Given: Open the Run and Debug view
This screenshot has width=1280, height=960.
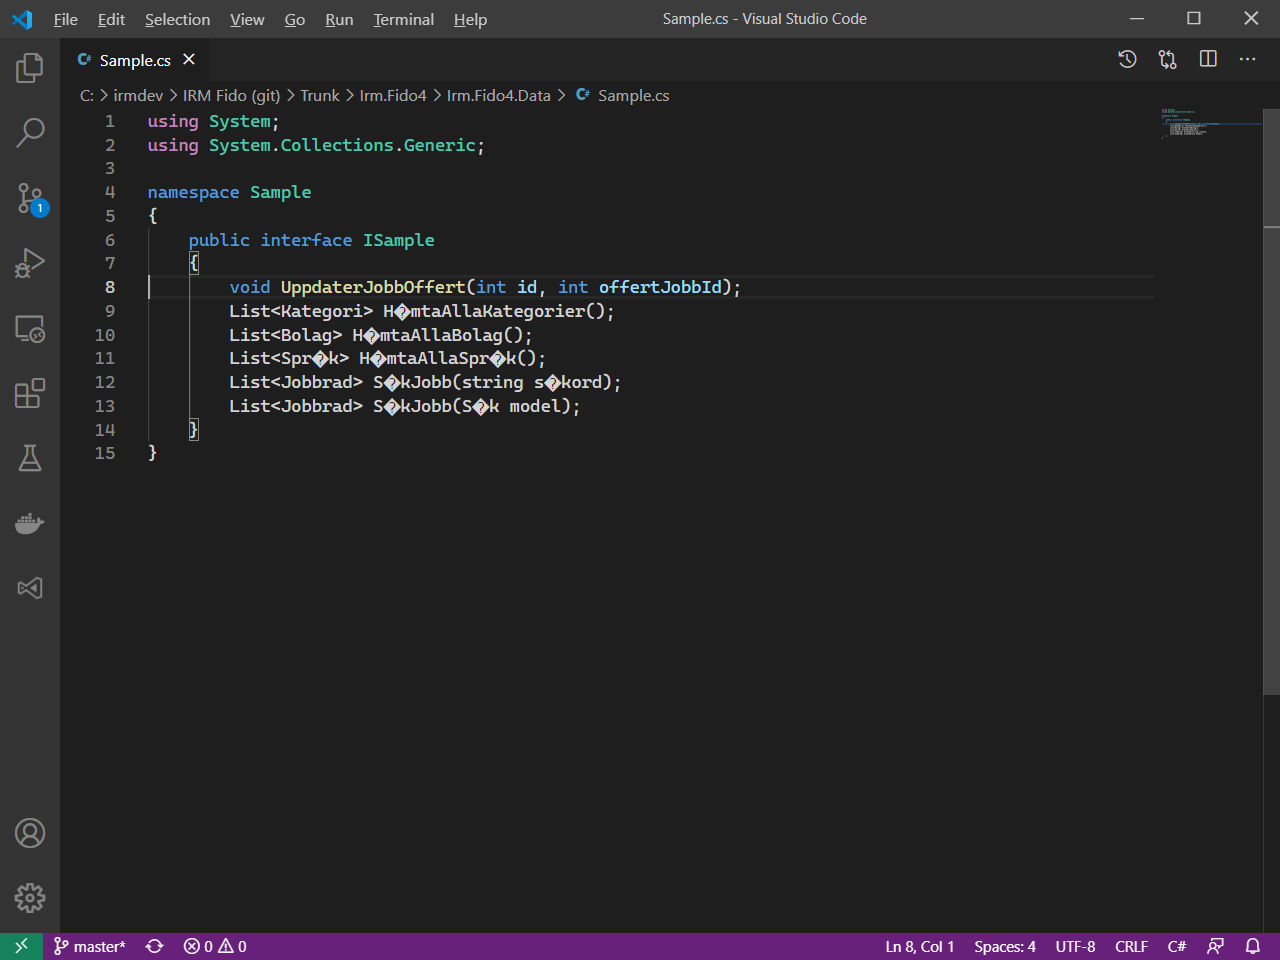Looking at the screenshot, I should point(29,261).
